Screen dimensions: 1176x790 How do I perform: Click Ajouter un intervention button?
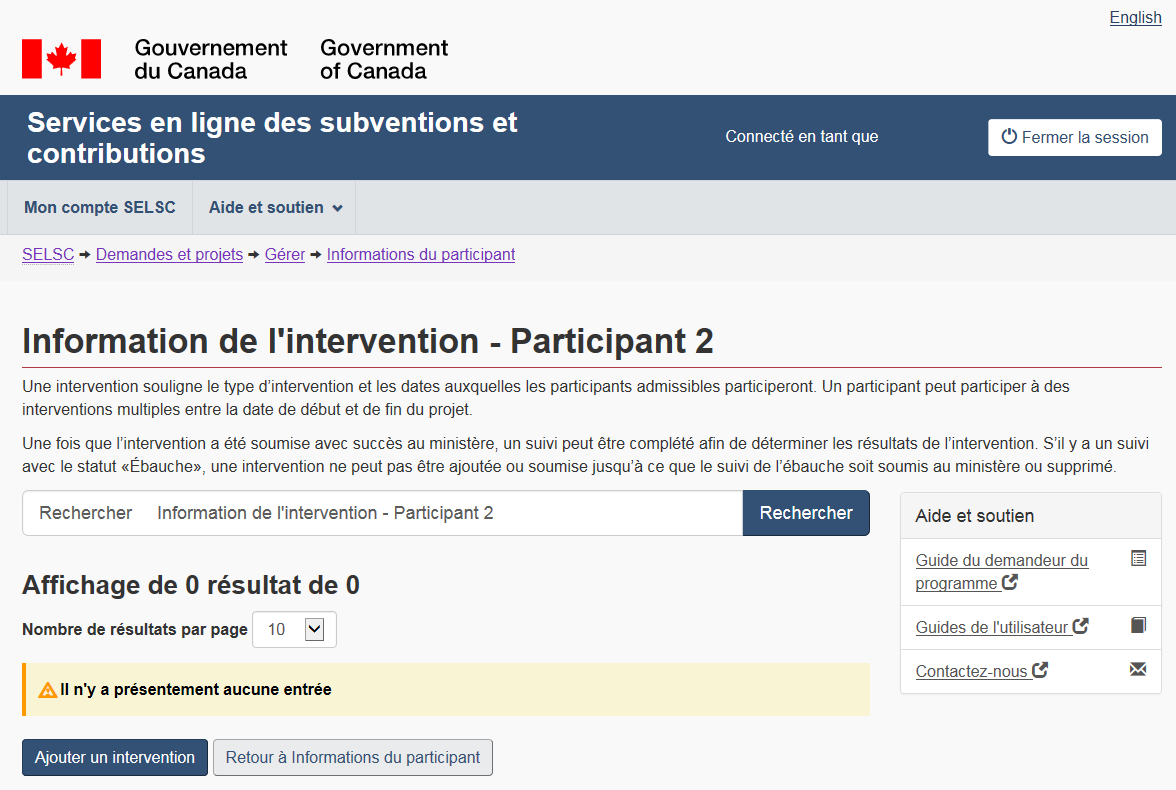(x=115, y=758)
